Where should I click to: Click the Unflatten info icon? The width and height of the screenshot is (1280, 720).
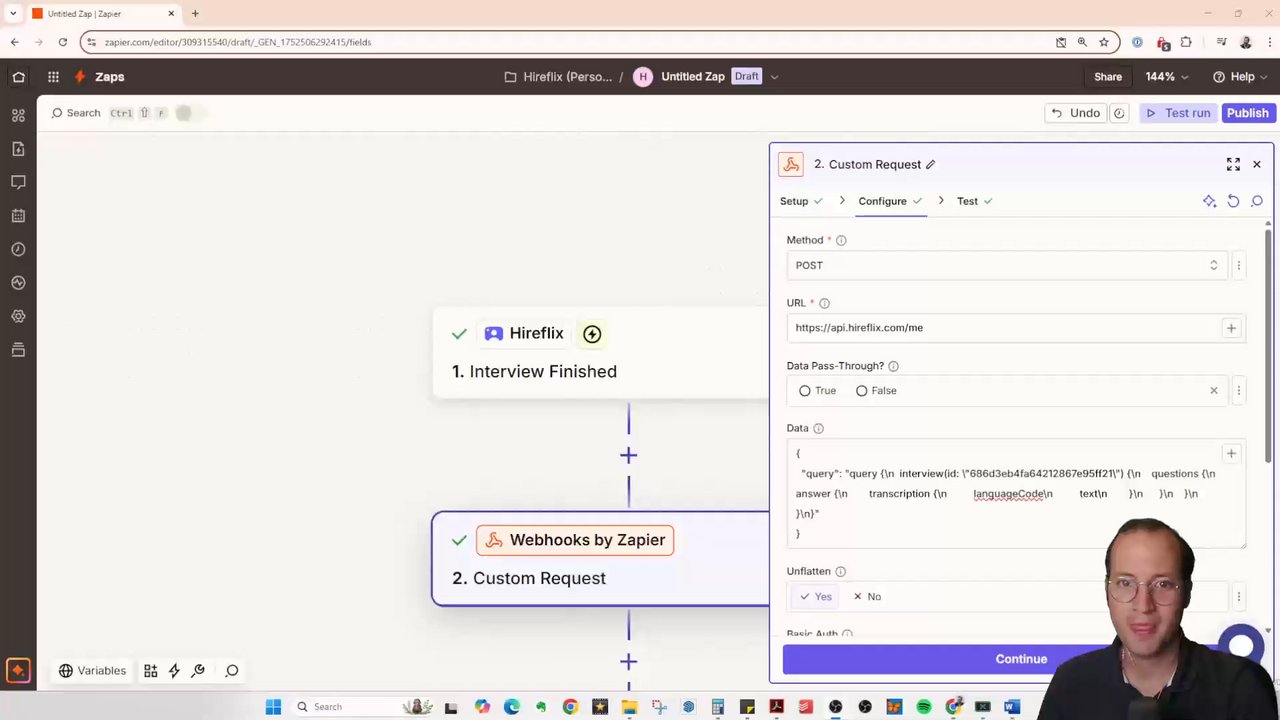tap(840, 571)
